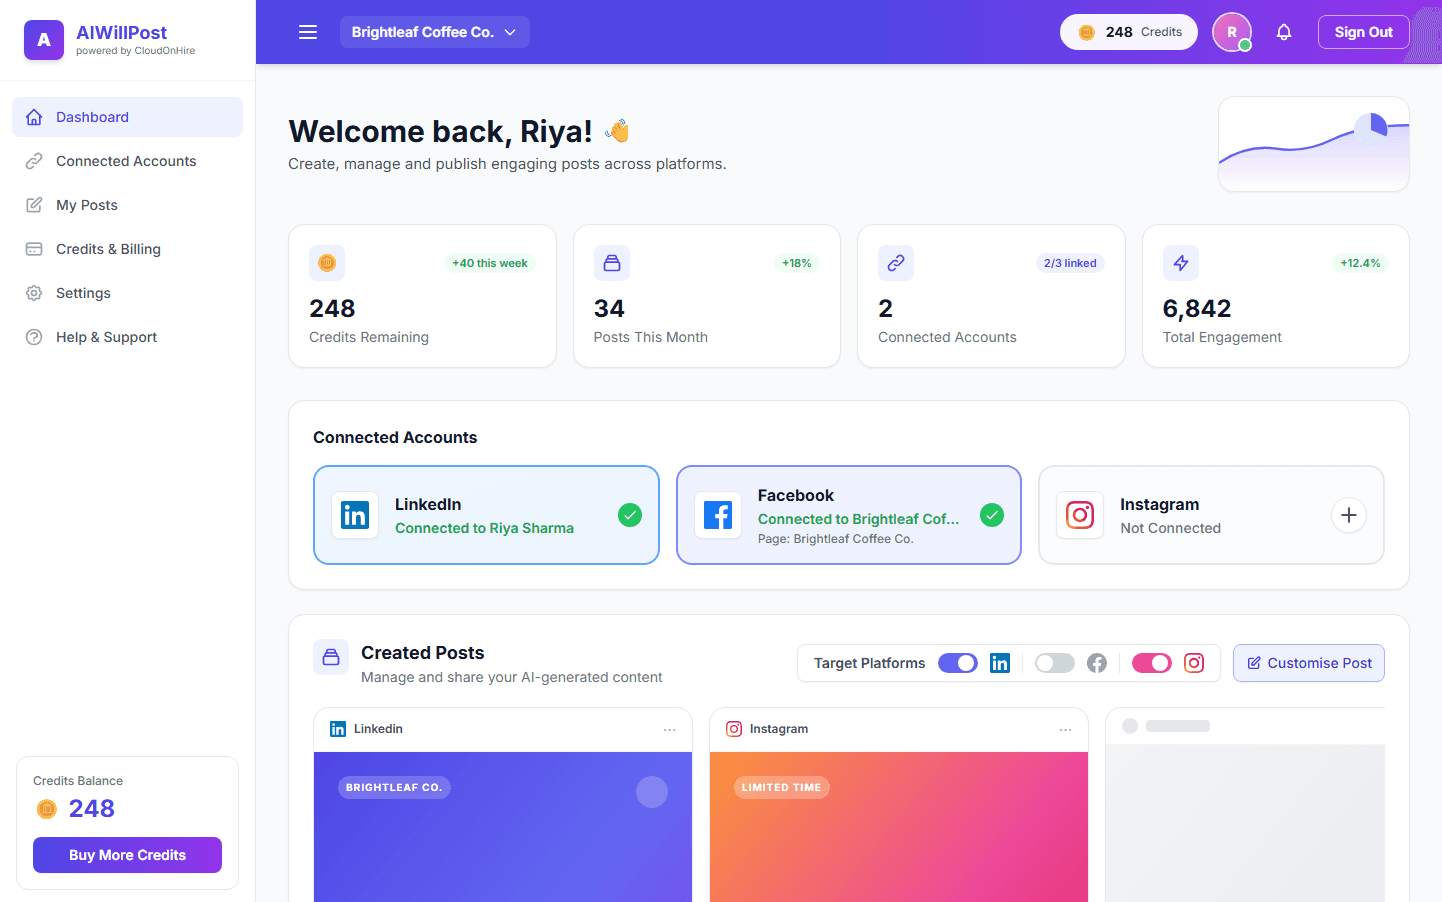Image resolution: width=1442 pixels, height=902 pixels.
Task: Click the +12.4% badge
Action: [x=1360, y=263]
